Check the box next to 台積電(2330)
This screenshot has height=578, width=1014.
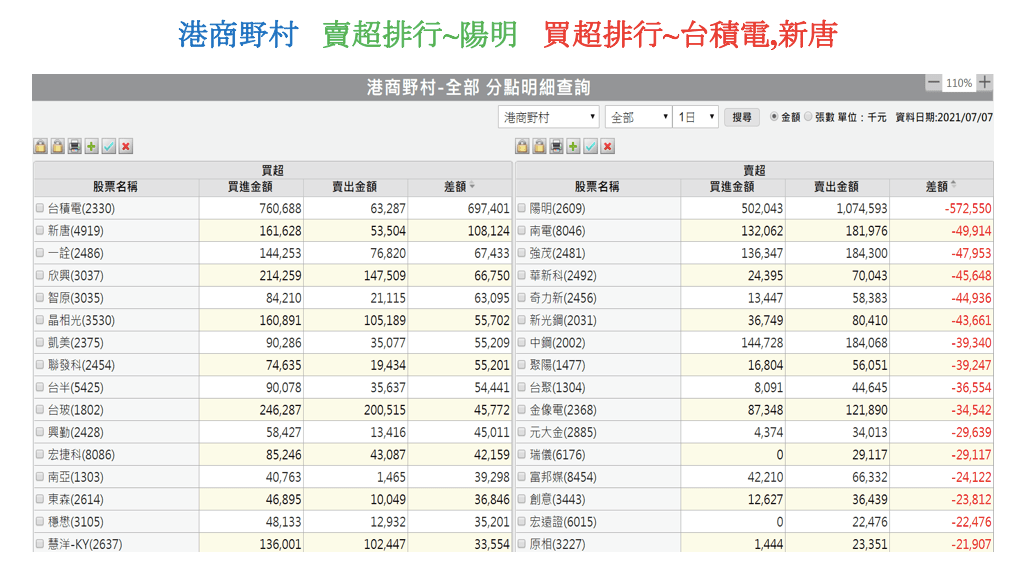point(40,209)
